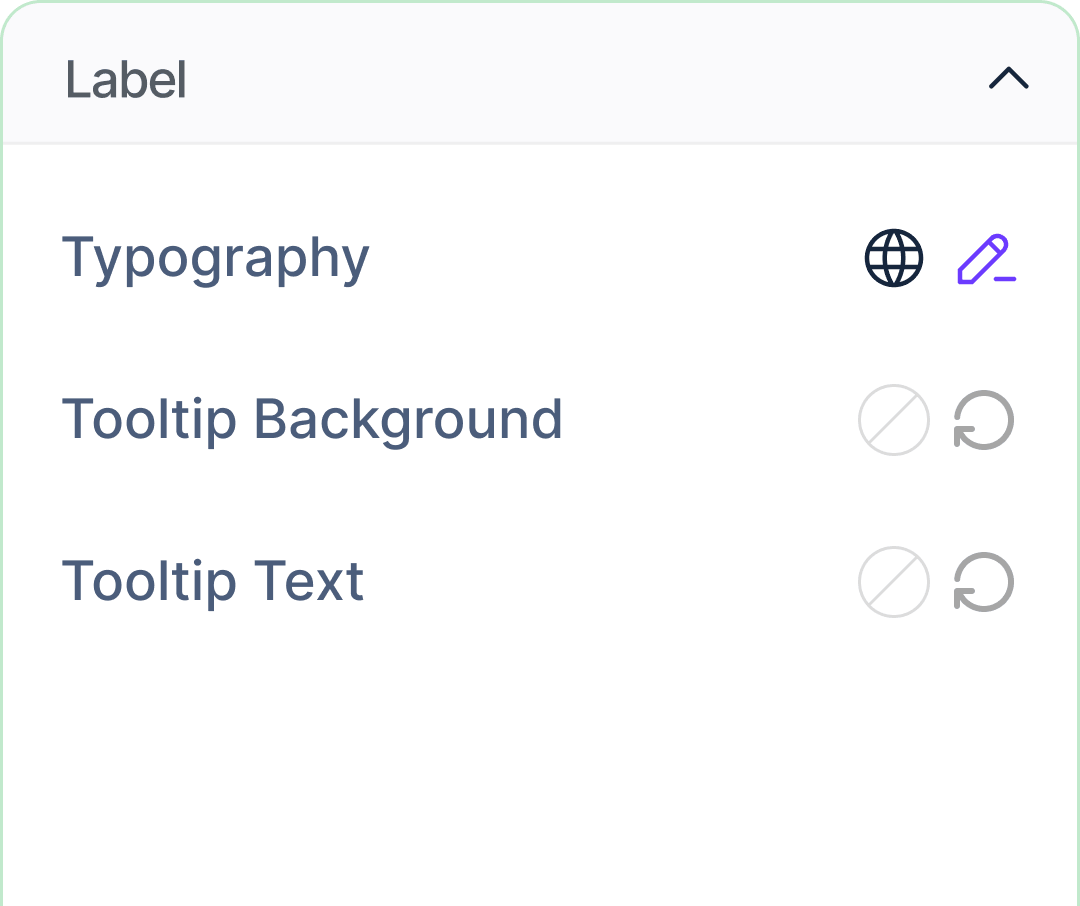Image resolution: width=1080 pixels, height=906 pixels.
Task: Edit Typography with the purple pencil icon
Action: click(x=986, y=258)
